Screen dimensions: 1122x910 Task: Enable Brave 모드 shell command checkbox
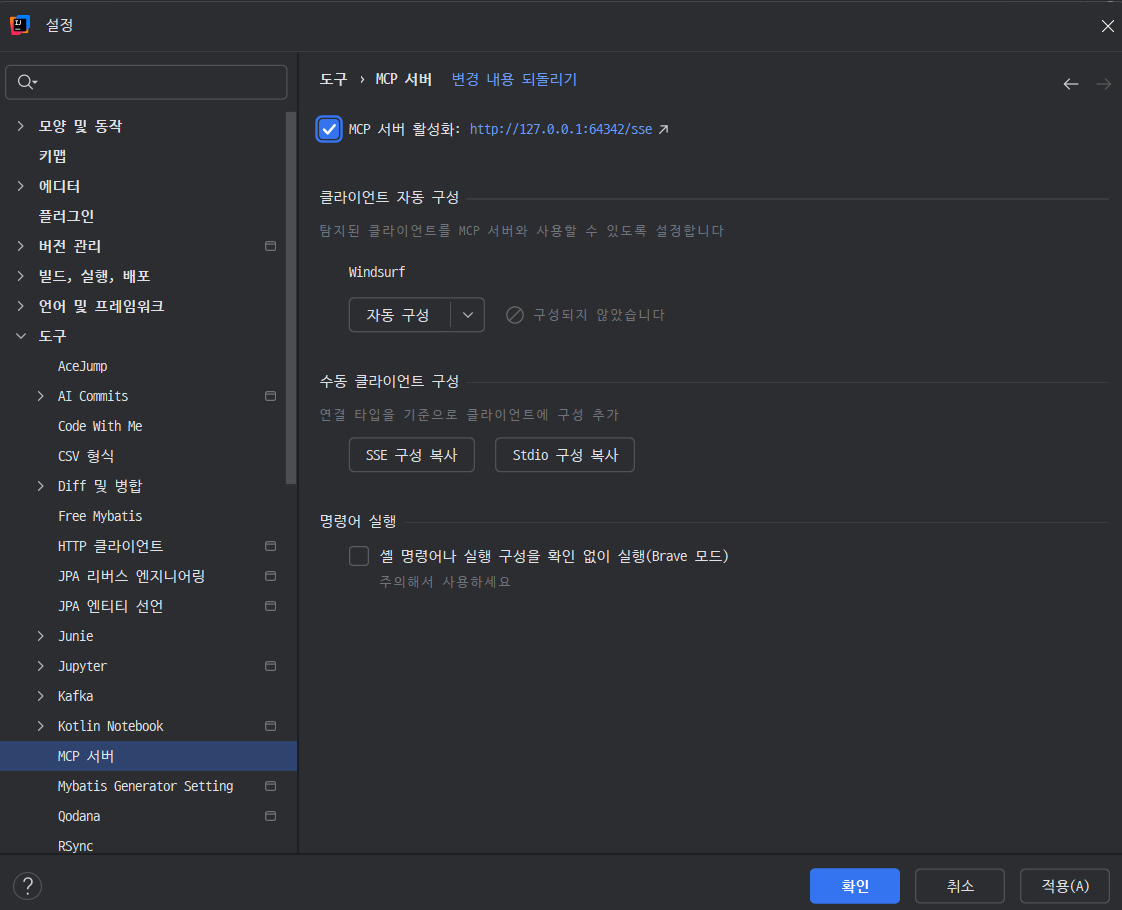pyautogui.click(x=359, y=556)
